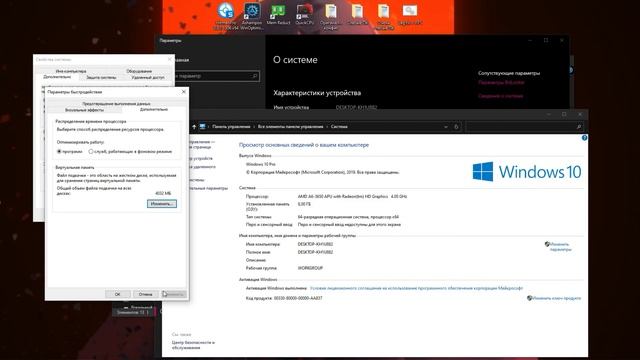Screen dimensions: 640x360
Task: Expand the address bar history dropdown arrow
Action: coord(445,127)
